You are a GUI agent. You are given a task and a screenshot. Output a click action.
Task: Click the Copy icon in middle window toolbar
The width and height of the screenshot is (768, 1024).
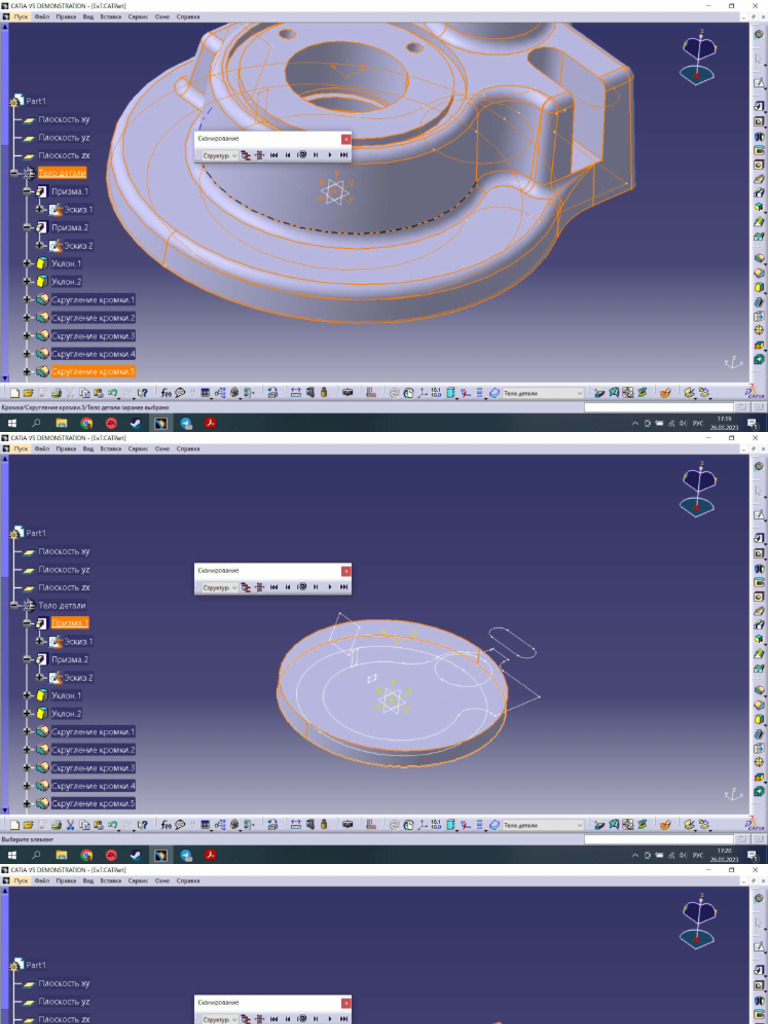pos(84,825)
